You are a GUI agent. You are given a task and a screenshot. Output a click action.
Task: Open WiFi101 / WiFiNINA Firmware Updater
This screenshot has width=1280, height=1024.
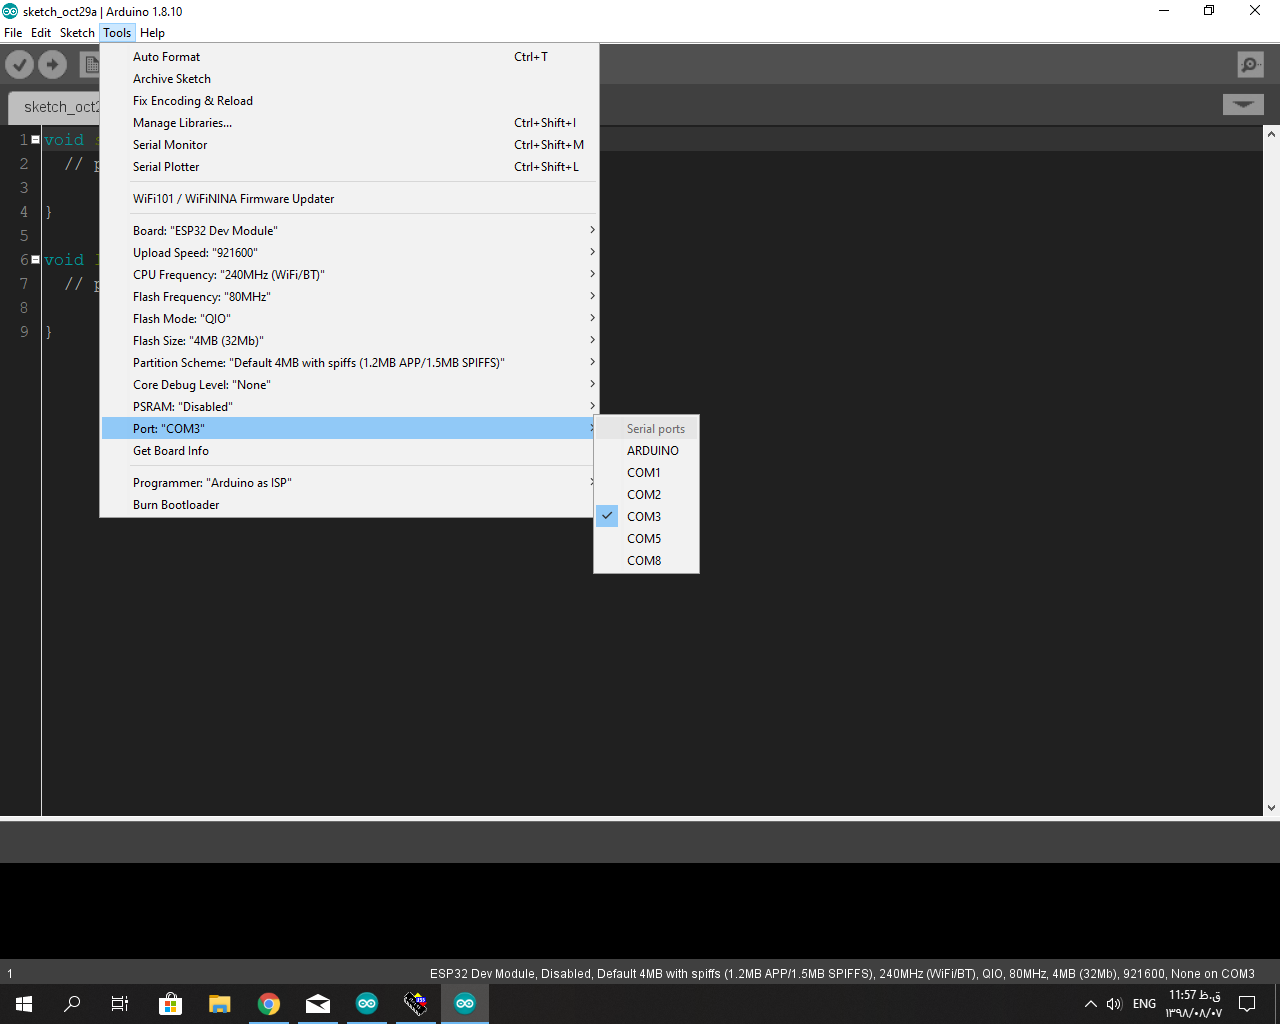(x=349, y=199)
